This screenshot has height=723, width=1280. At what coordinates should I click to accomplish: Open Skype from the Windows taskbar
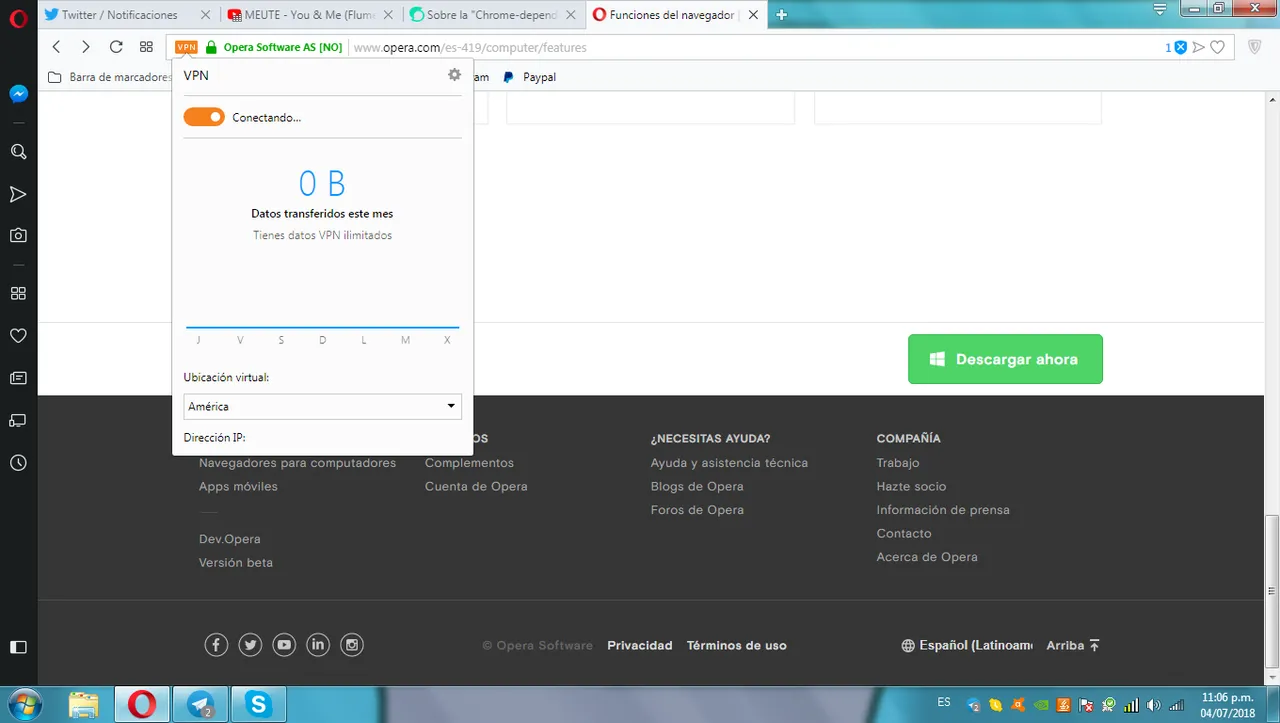(x=259, y=705)
